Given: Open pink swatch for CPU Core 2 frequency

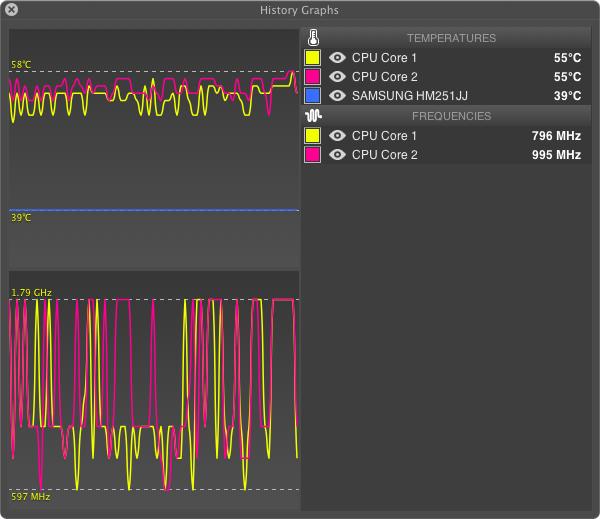Looking at the screenshot, I should click(312, 154).
